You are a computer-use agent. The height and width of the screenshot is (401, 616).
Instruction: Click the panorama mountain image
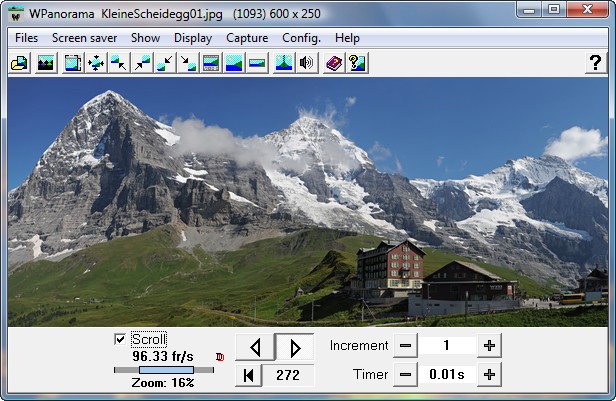pyautogui.click(x=308, y=202)
